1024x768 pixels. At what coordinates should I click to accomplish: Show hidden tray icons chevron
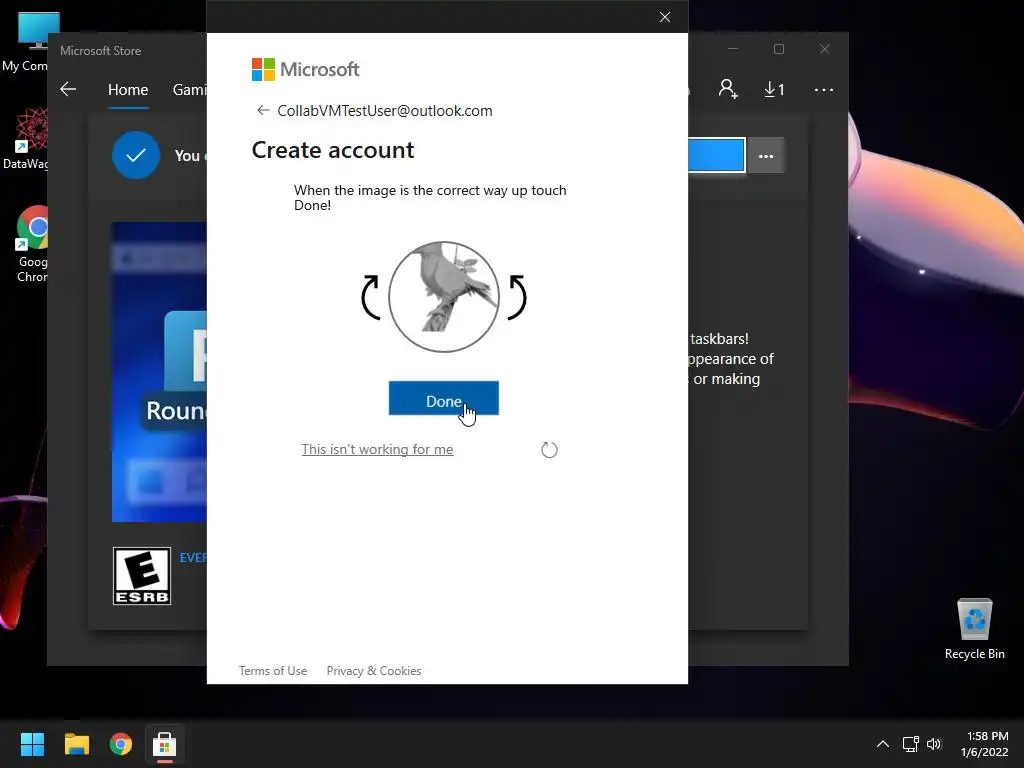tap(882, 744)
